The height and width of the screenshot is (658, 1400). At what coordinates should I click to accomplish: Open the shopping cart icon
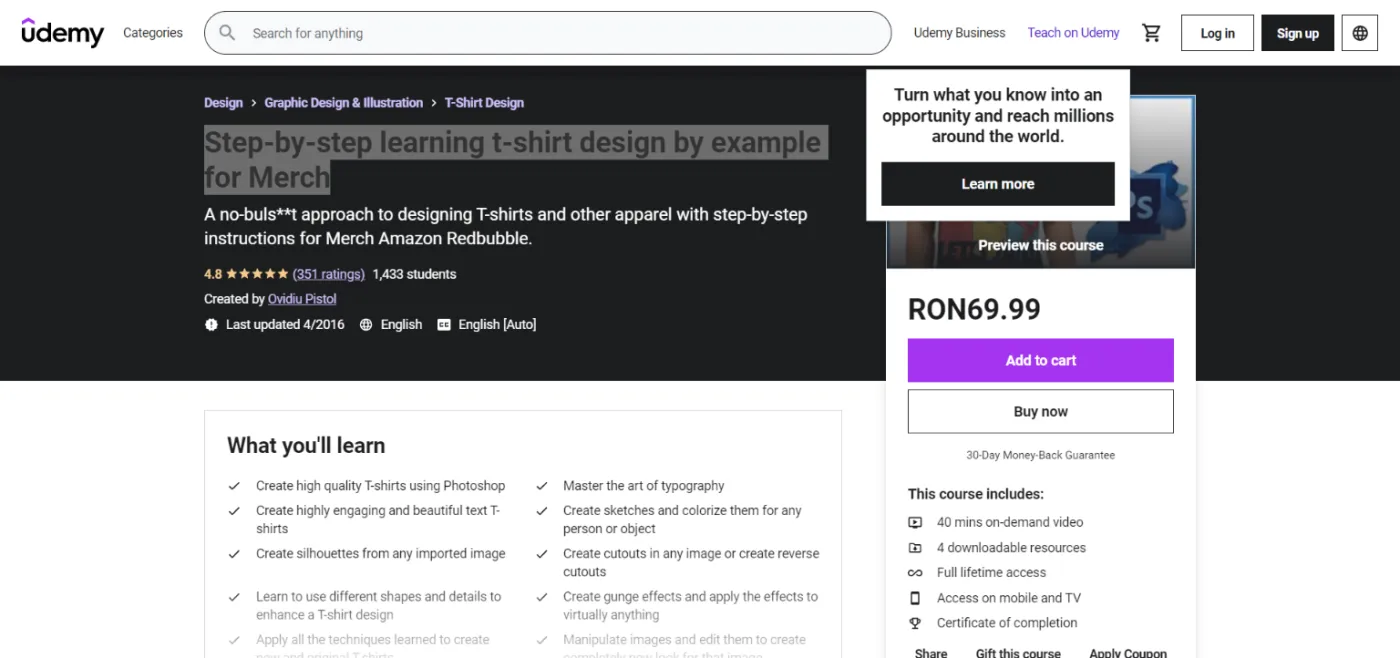pos(1151,33)
